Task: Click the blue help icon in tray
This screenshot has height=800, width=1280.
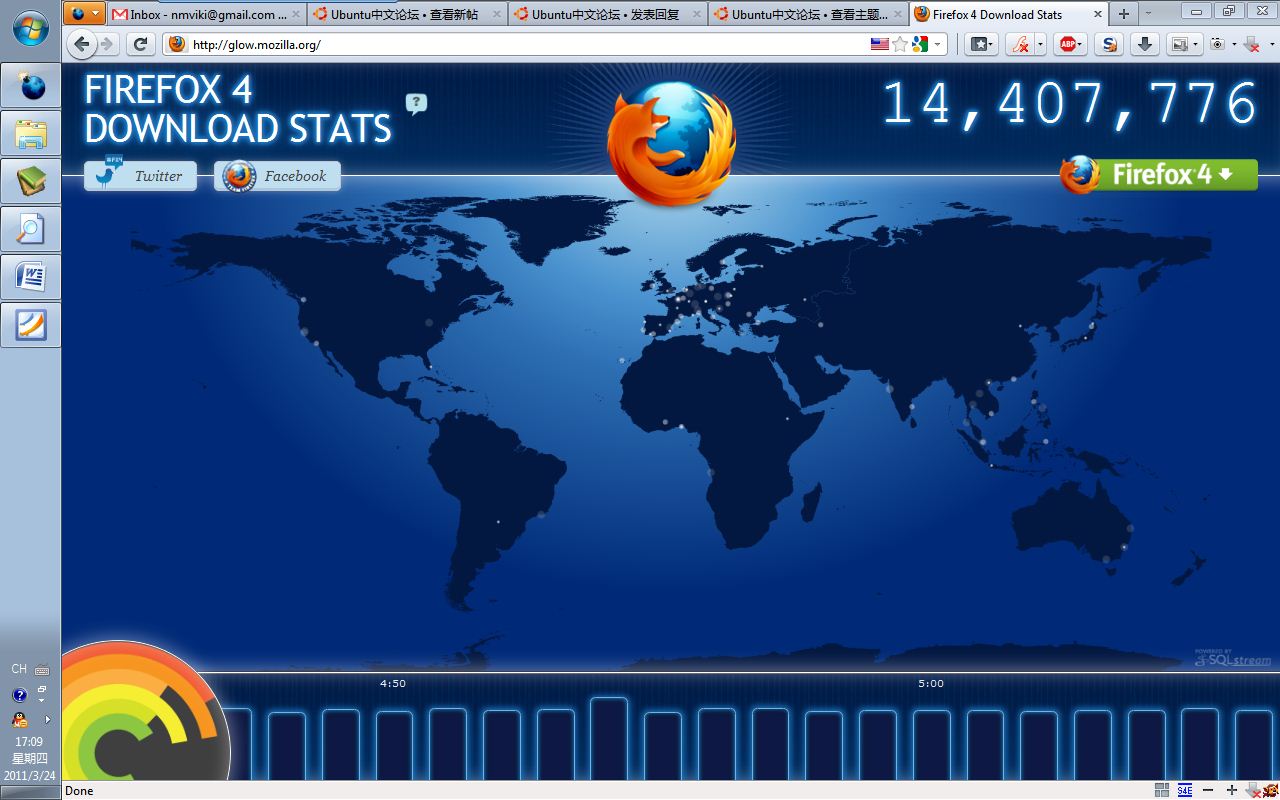Action: 19,695
